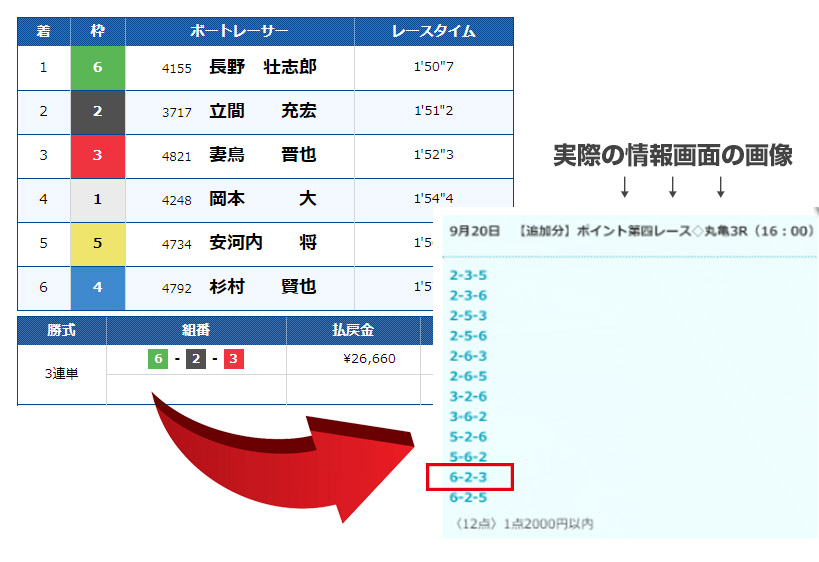Select racer name 長野 壮志郎
This screenshot has width=819, height=562.
(x=262, y=68)
